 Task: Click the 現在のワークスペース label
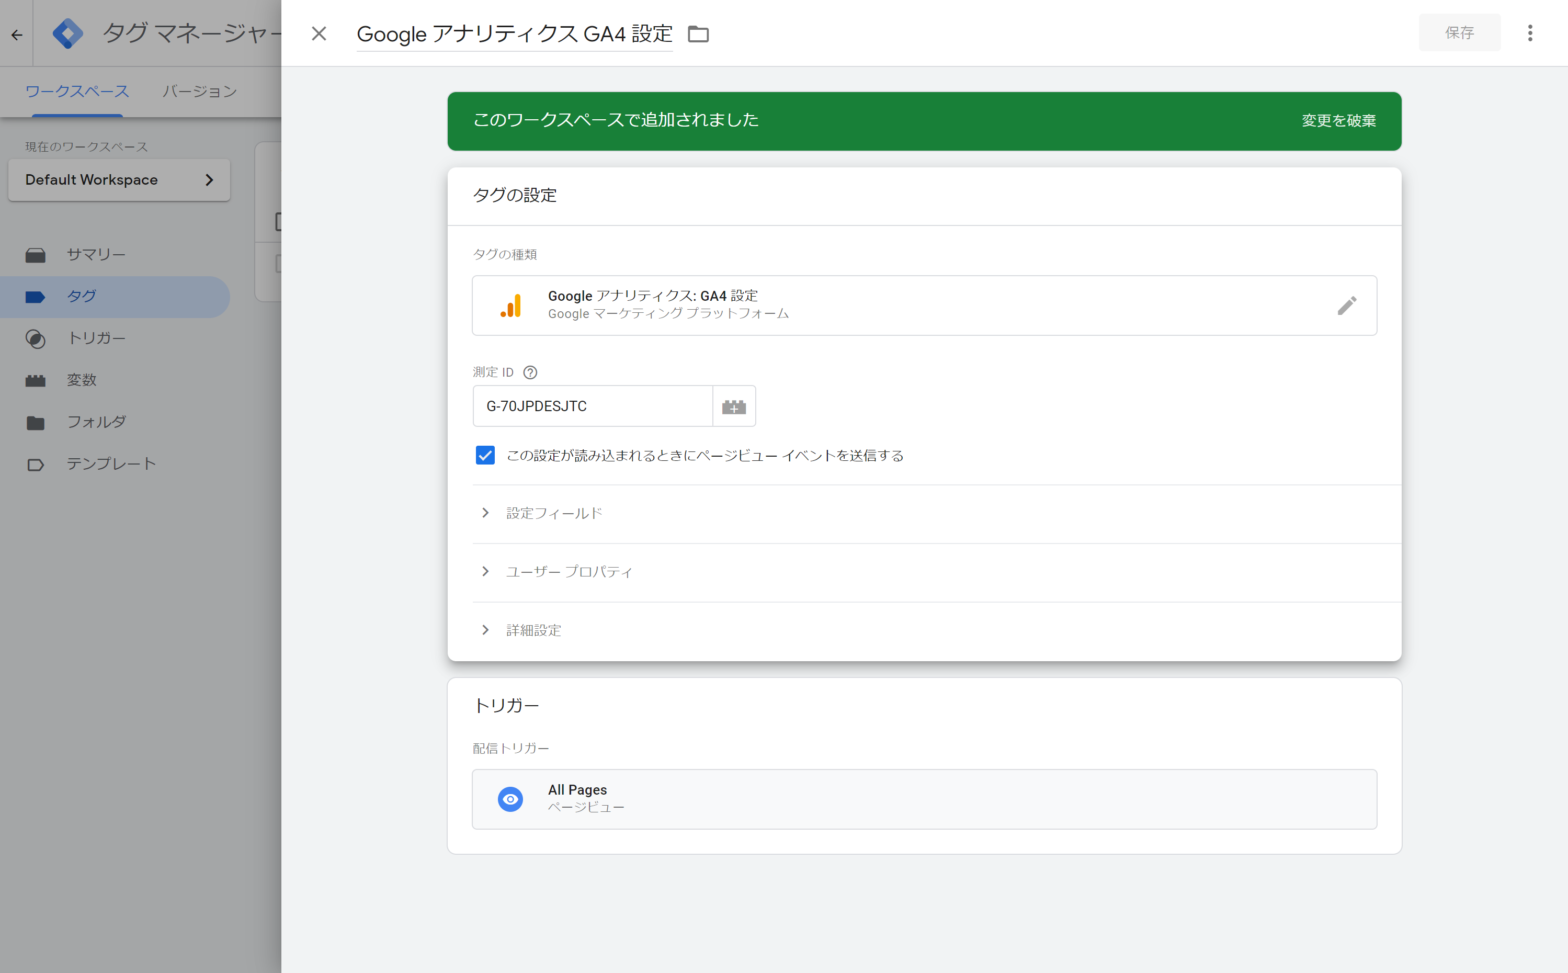coord(86,147)
